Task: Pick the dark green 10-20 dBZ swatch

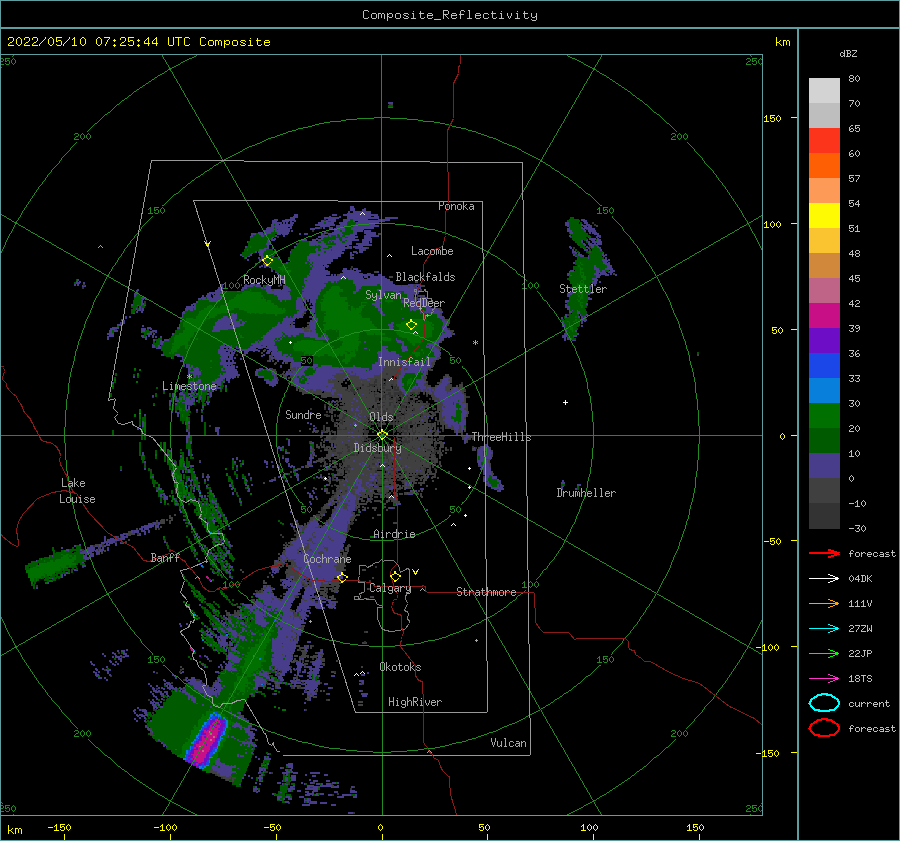Action: [824, 440]
